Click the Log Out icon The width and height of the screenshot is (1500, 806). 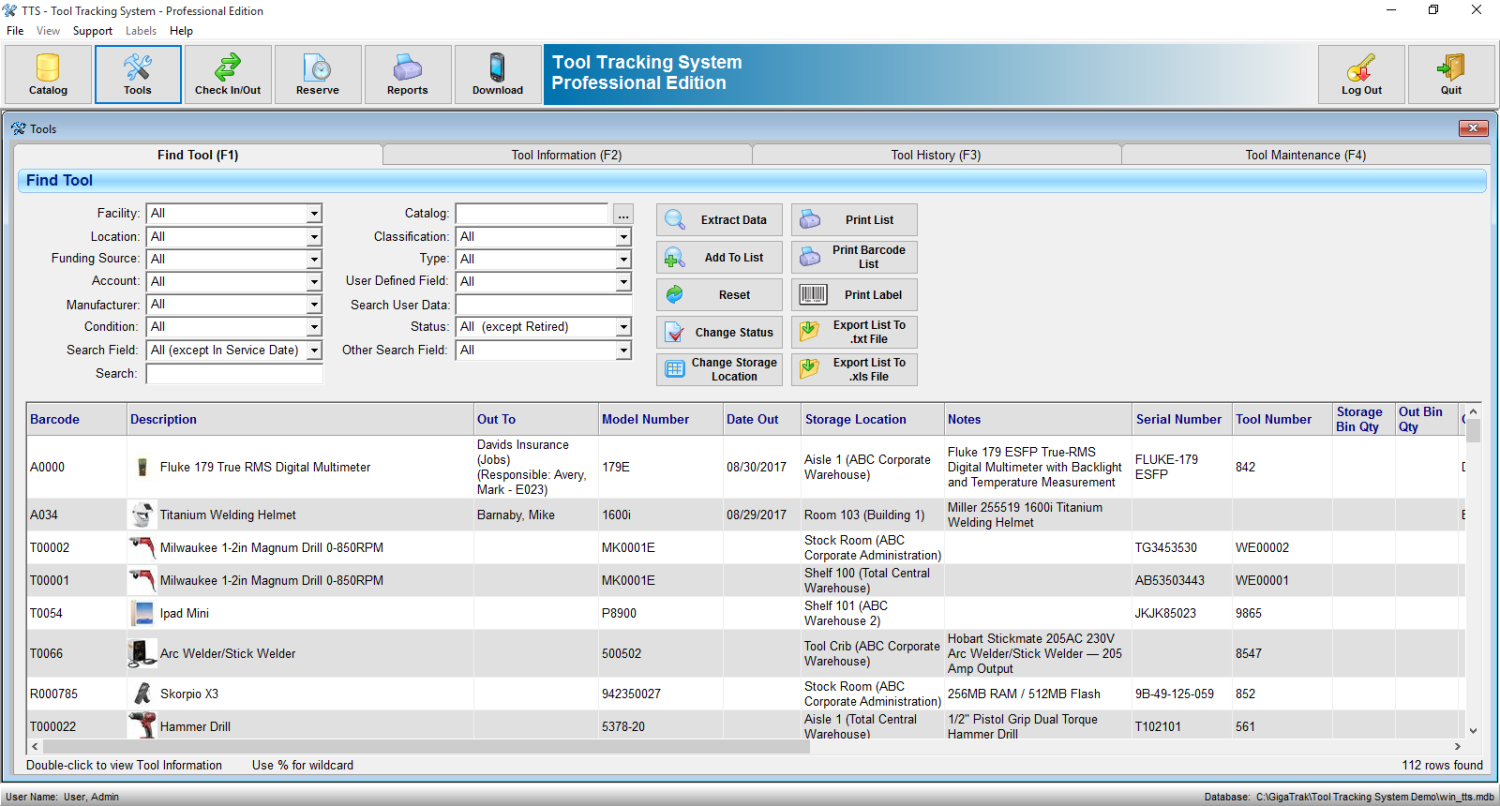[x=1360, y=74]
